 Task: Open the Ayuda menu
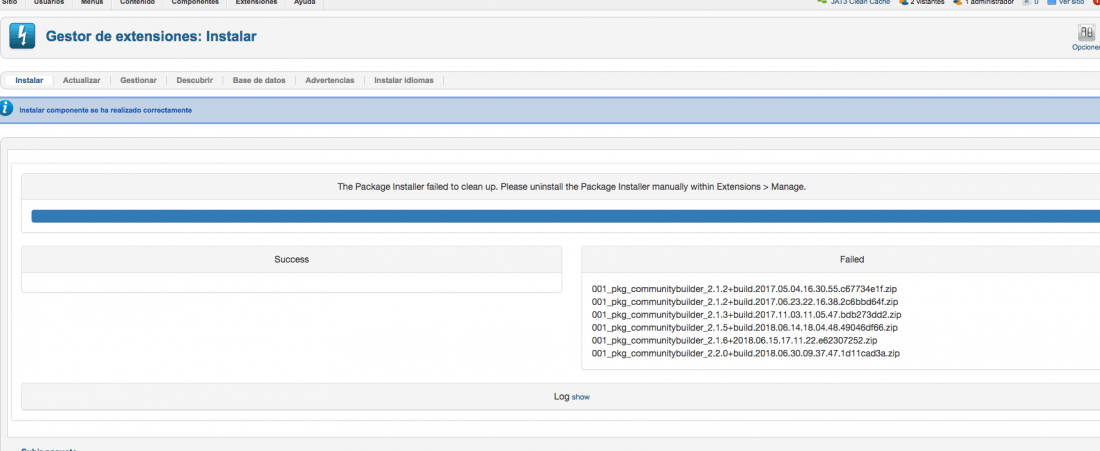point(304,3)
